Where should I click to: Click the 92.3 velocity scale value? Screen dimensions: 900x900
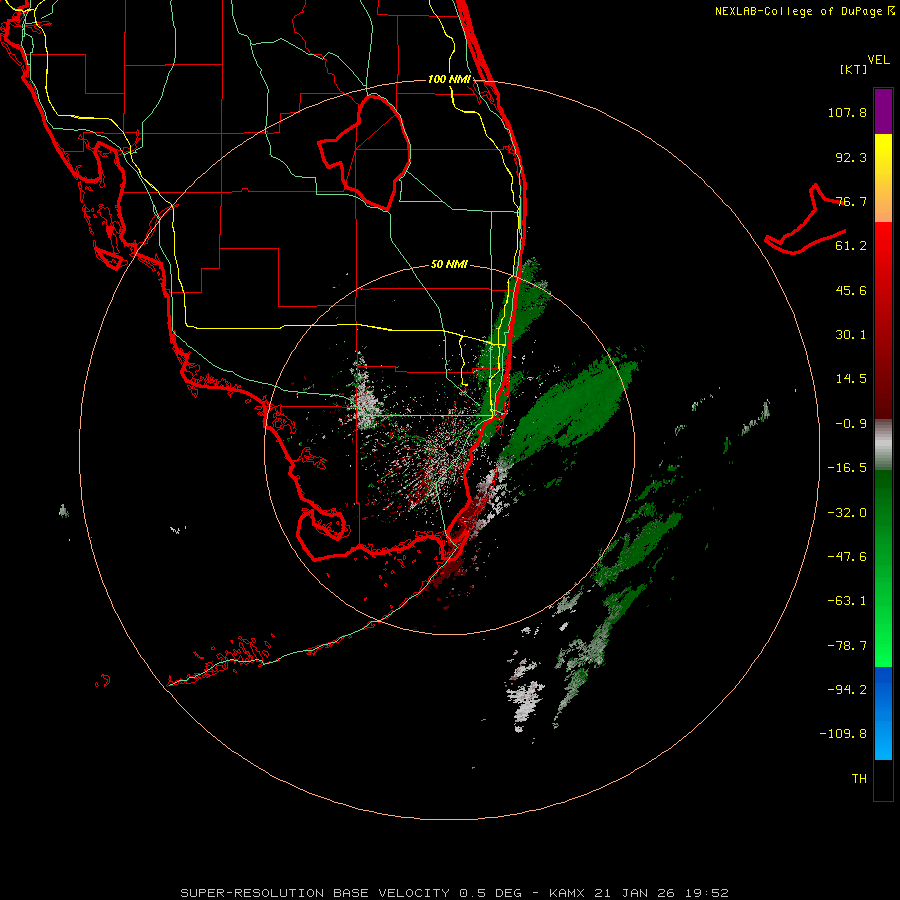pyautogui.click(x=851, y=157)
